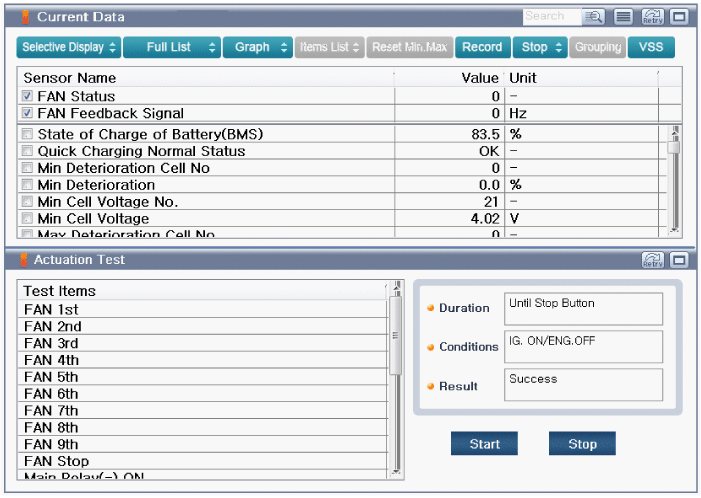Maximize the Actuation Test panel

tap(679, 260)
